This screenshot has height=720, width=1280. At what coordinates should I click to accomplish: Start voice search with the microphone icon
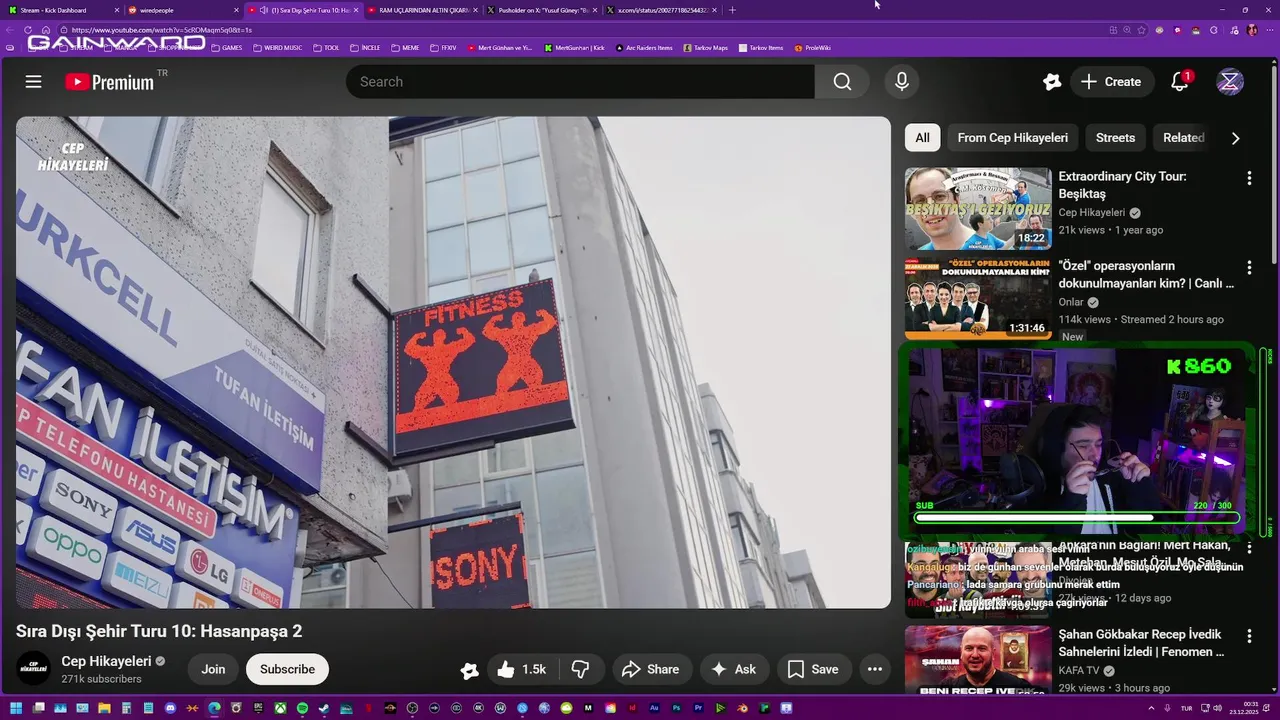click(902, 82)
